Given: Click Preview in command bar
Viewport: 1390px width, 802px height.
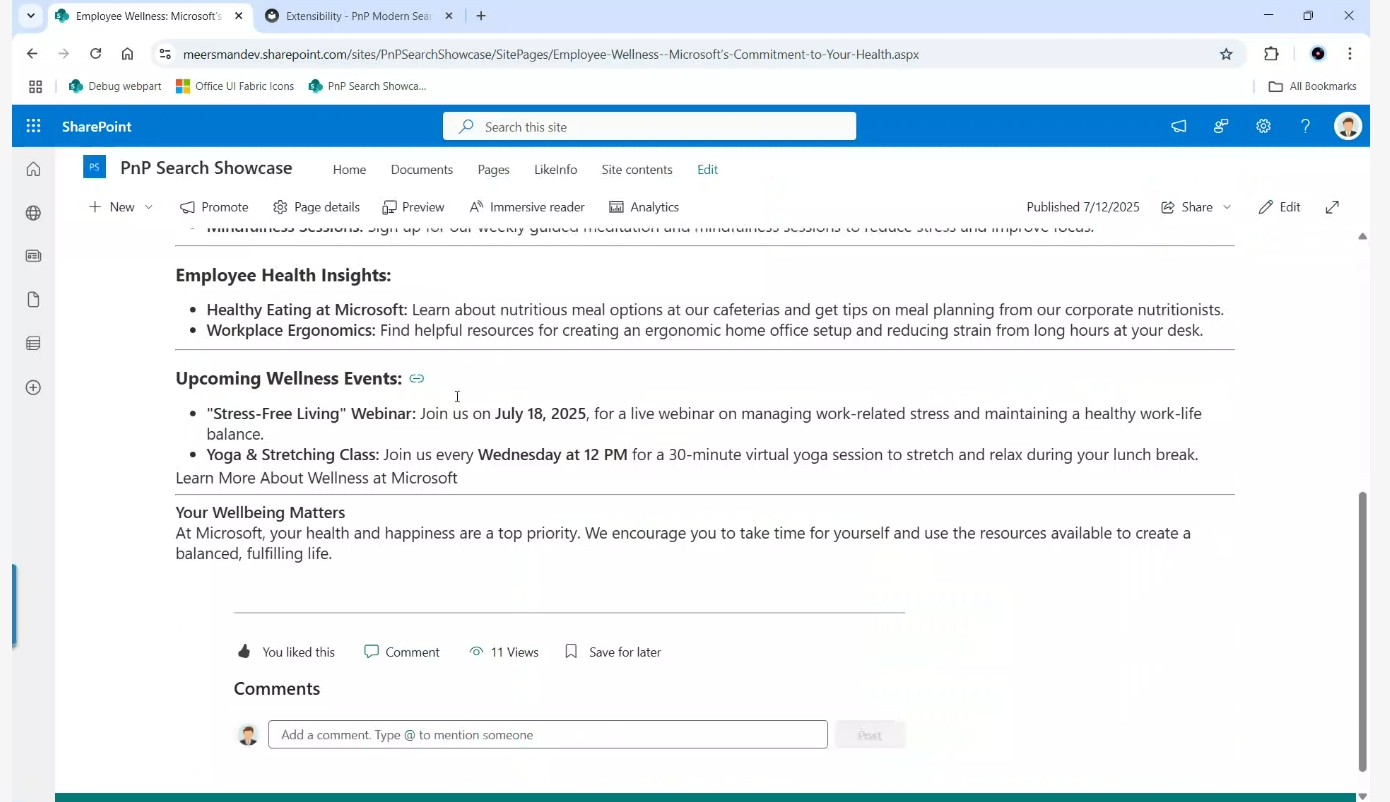Looking at the screenshot, I should coord(413,207).
